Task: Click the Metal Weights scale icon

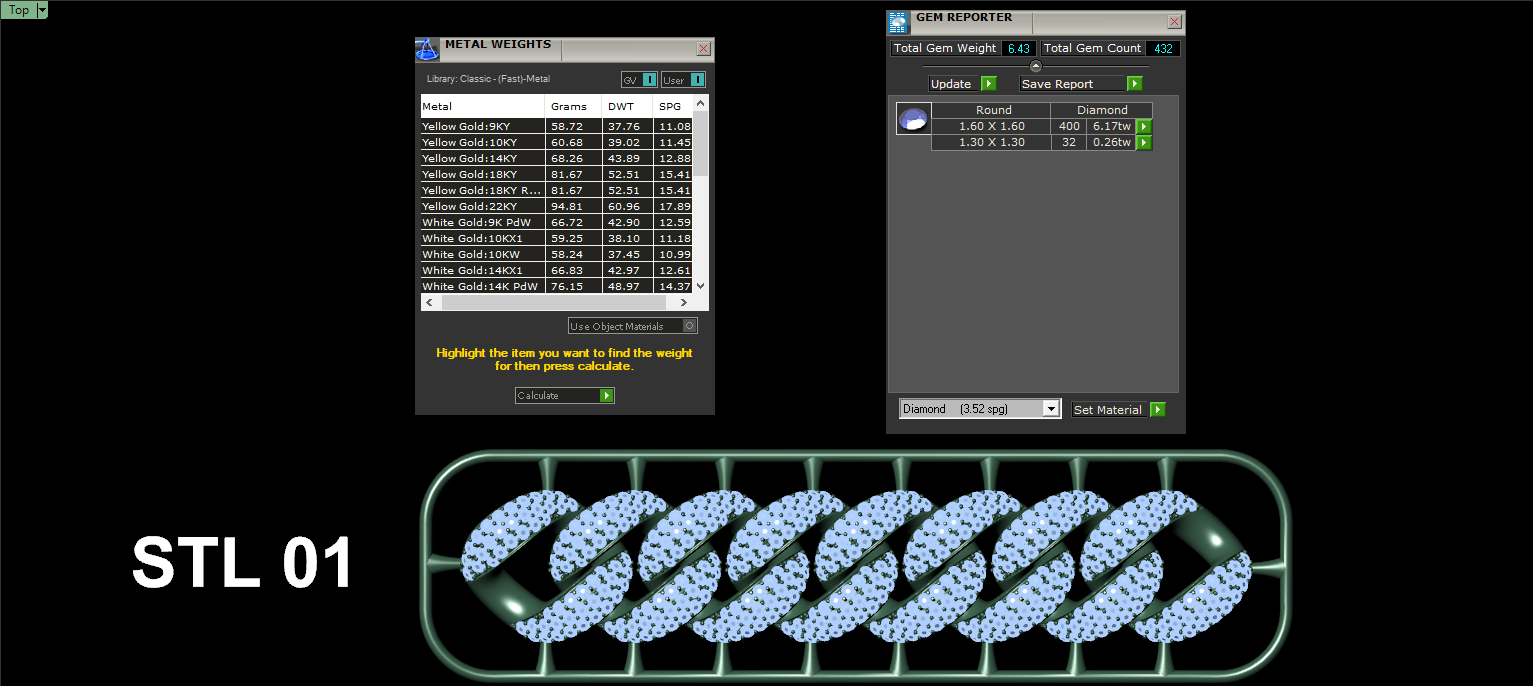Action: click(427, 50)
